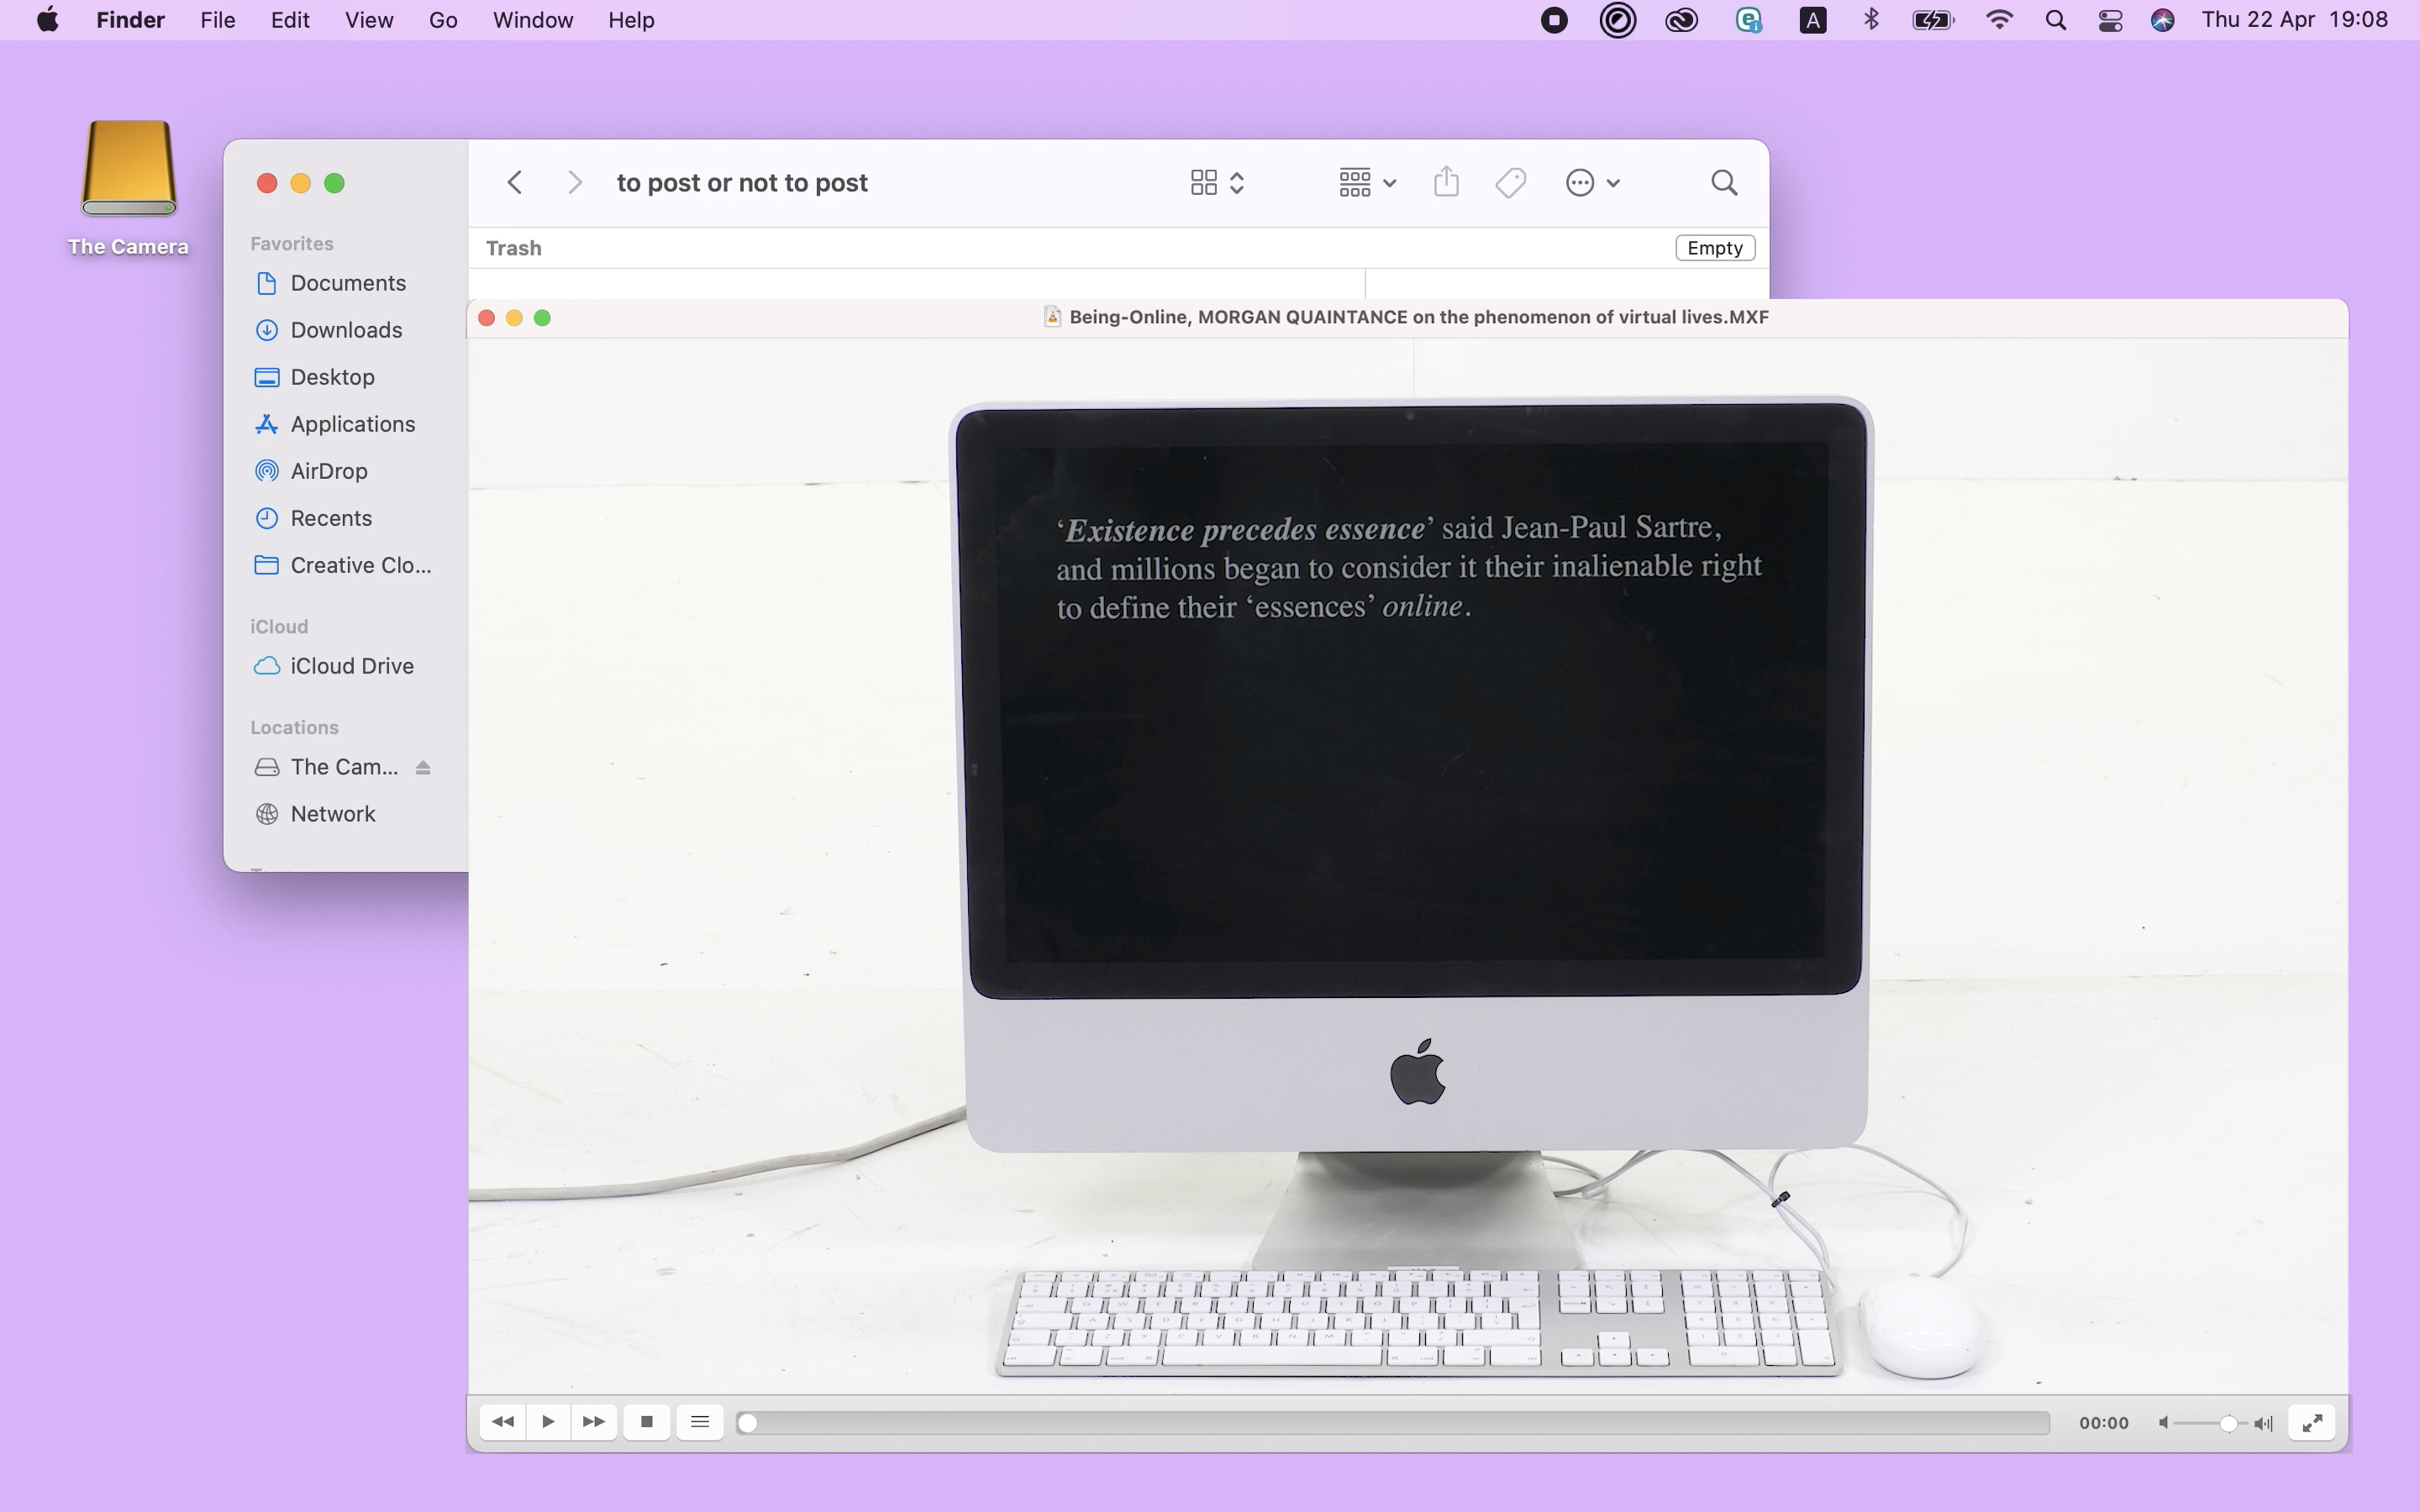The image size is (2420, 1512).
Task: Open AirDrop in Finder sidebar
Action: click(x=311, y=471)
